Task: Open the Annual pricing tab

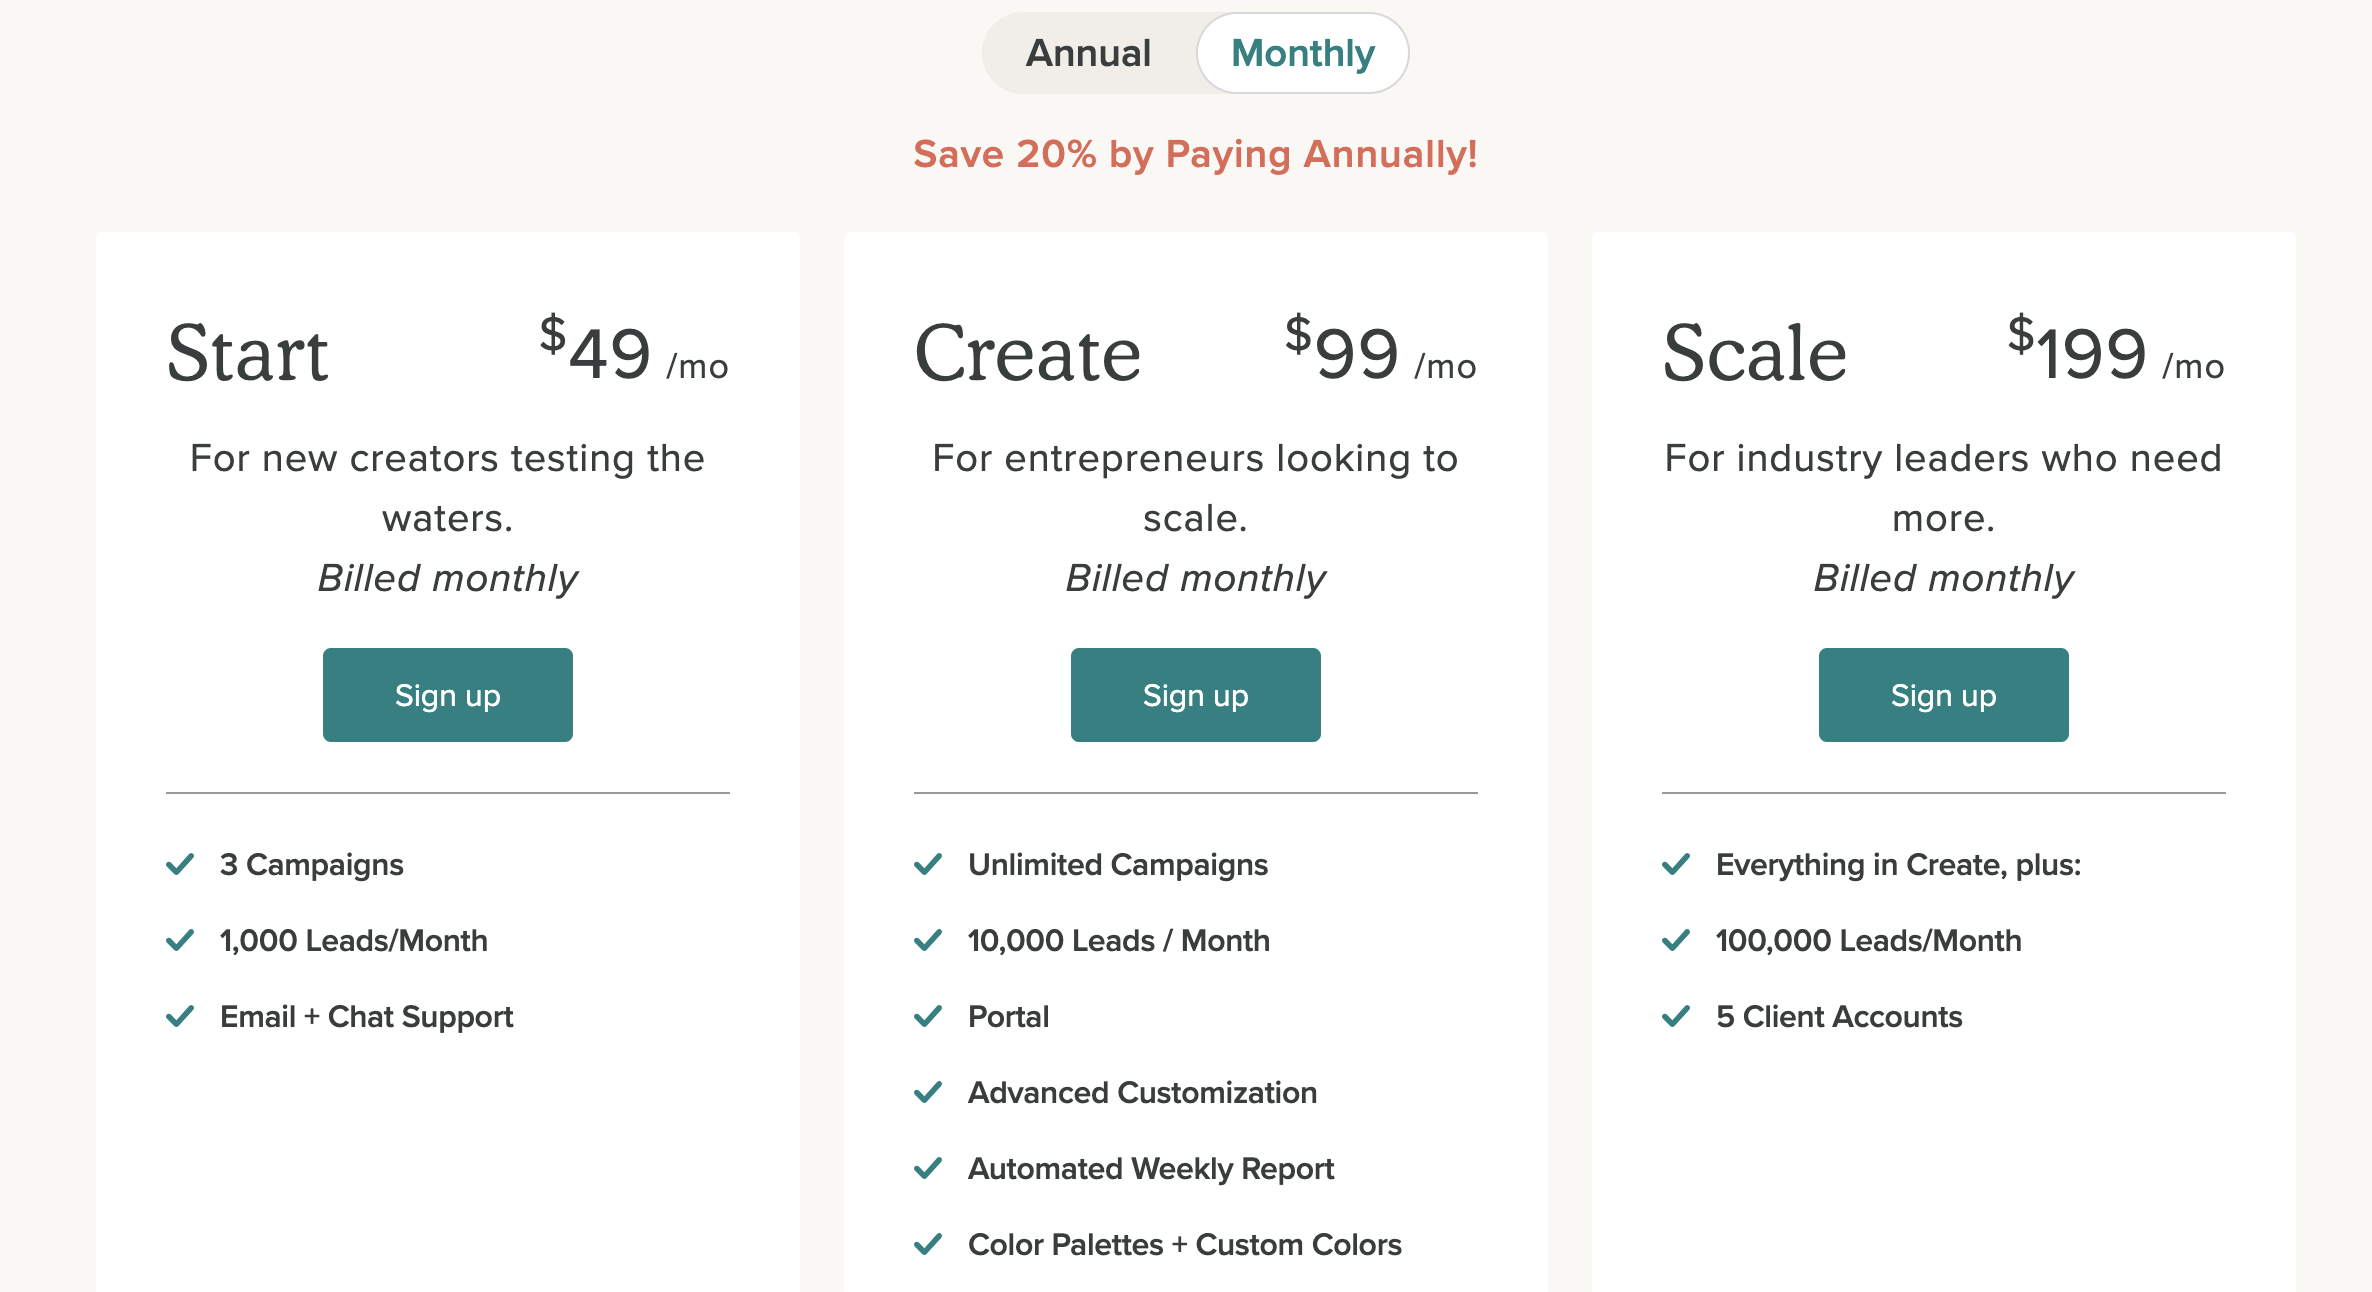Action: point(1087,53)
